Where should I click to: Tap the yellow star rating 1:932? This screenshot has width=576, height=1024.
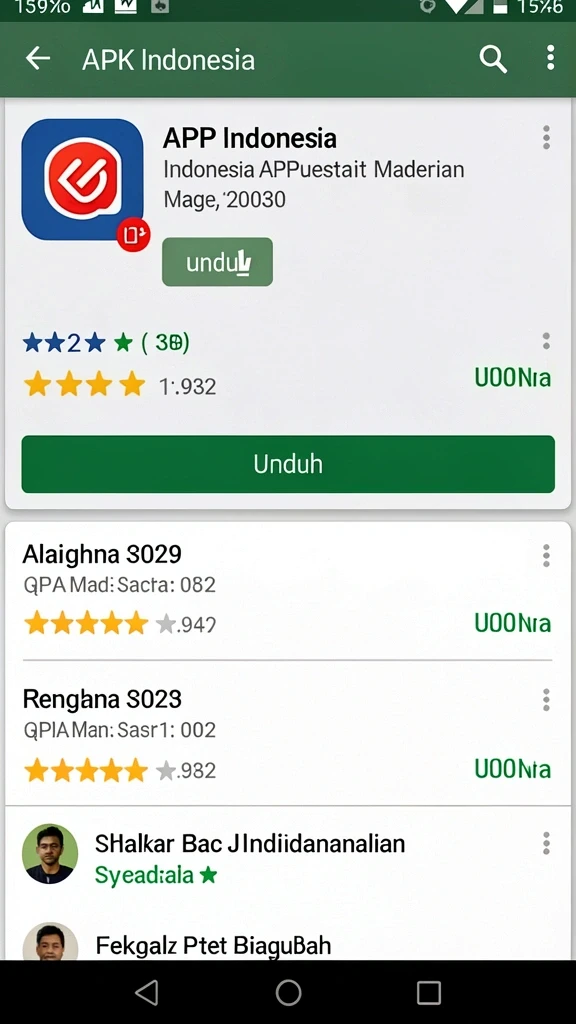coord(120,385)
